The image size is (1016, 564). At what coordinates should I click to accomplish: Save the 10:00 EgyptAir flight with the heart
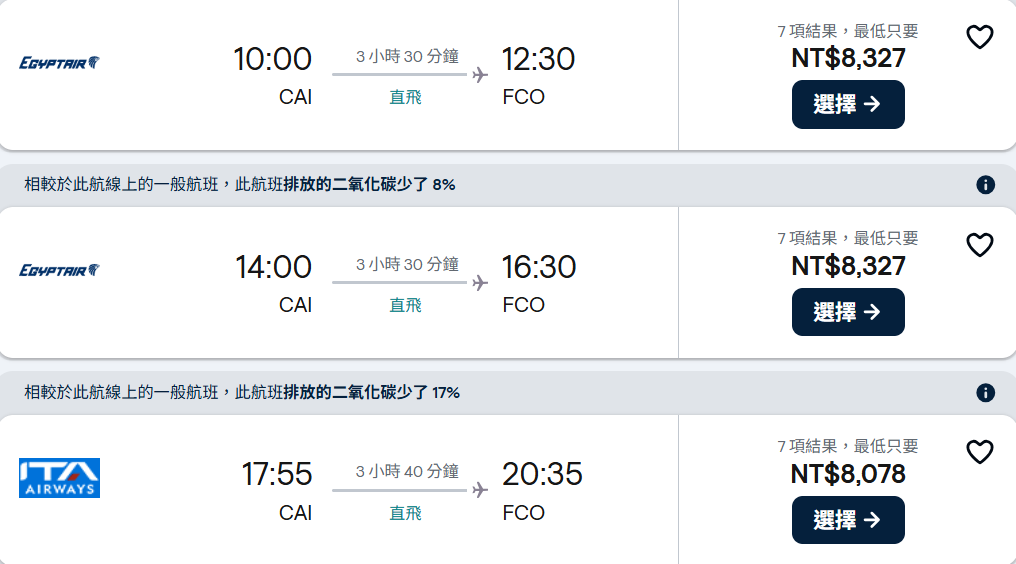pos(979,37)
